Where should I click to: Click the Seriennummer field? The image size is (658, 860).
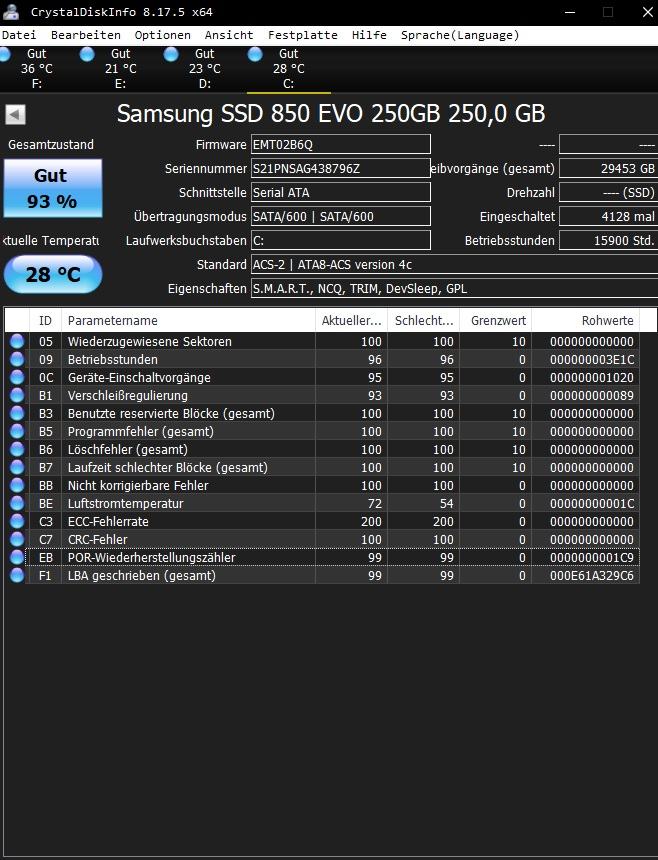pyautogui.click(x=341, y=168)
